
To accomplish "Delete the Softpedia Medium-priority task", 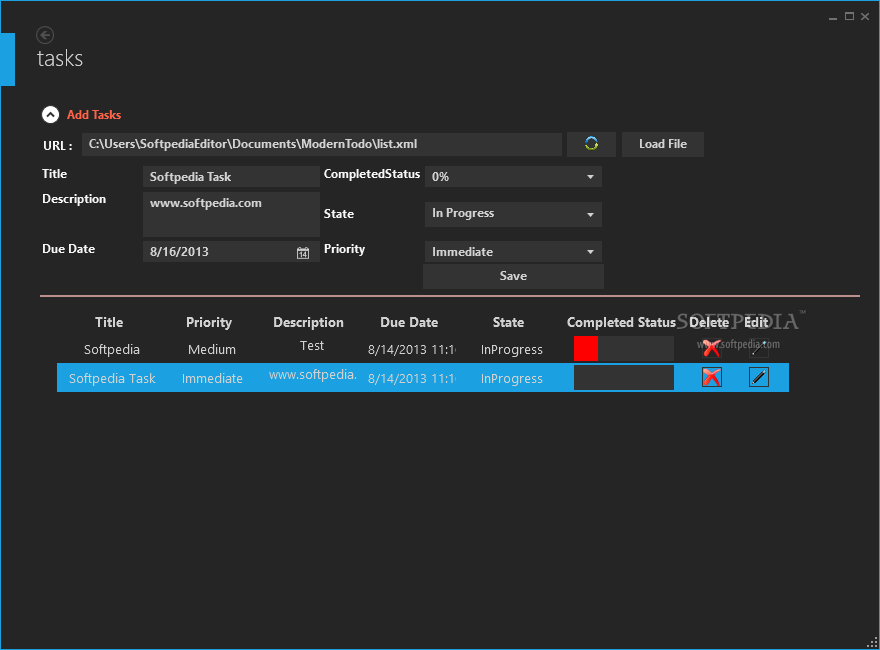I will 712,349.
